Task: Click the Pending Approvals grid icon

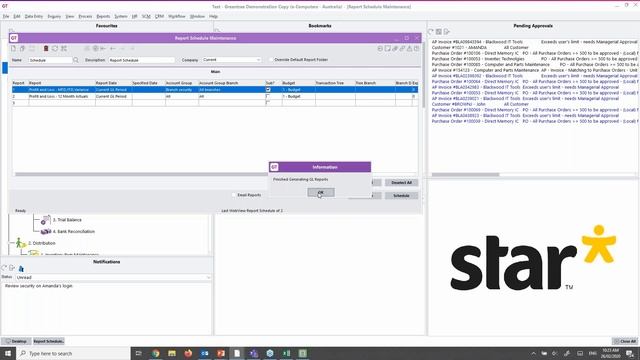Action: (439, 31)
